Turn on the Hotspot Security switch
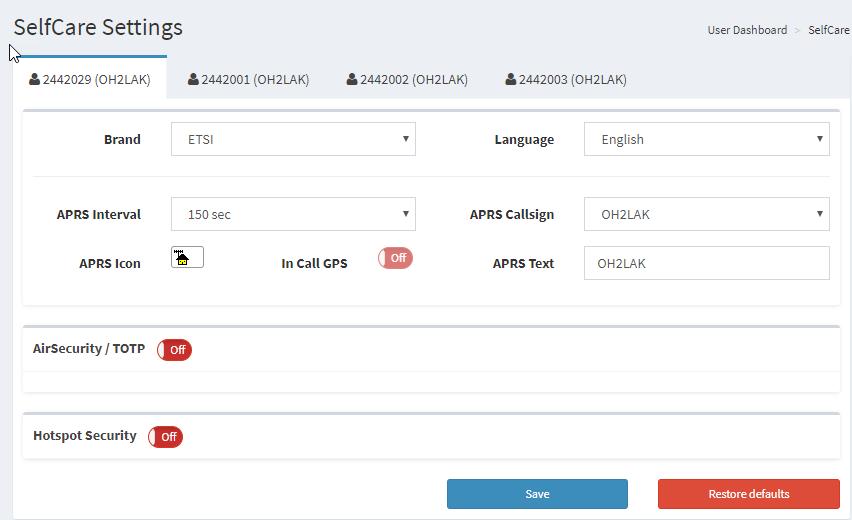The width and height of the screenshot is (852, 520). point(165,437)
